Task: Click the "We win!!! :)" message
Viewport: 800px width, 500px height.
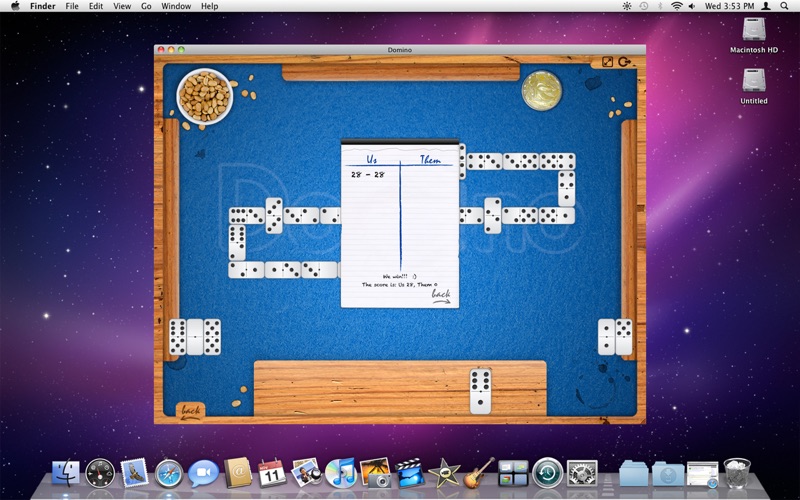Action: pyautogui.click(x=399, y=277)
